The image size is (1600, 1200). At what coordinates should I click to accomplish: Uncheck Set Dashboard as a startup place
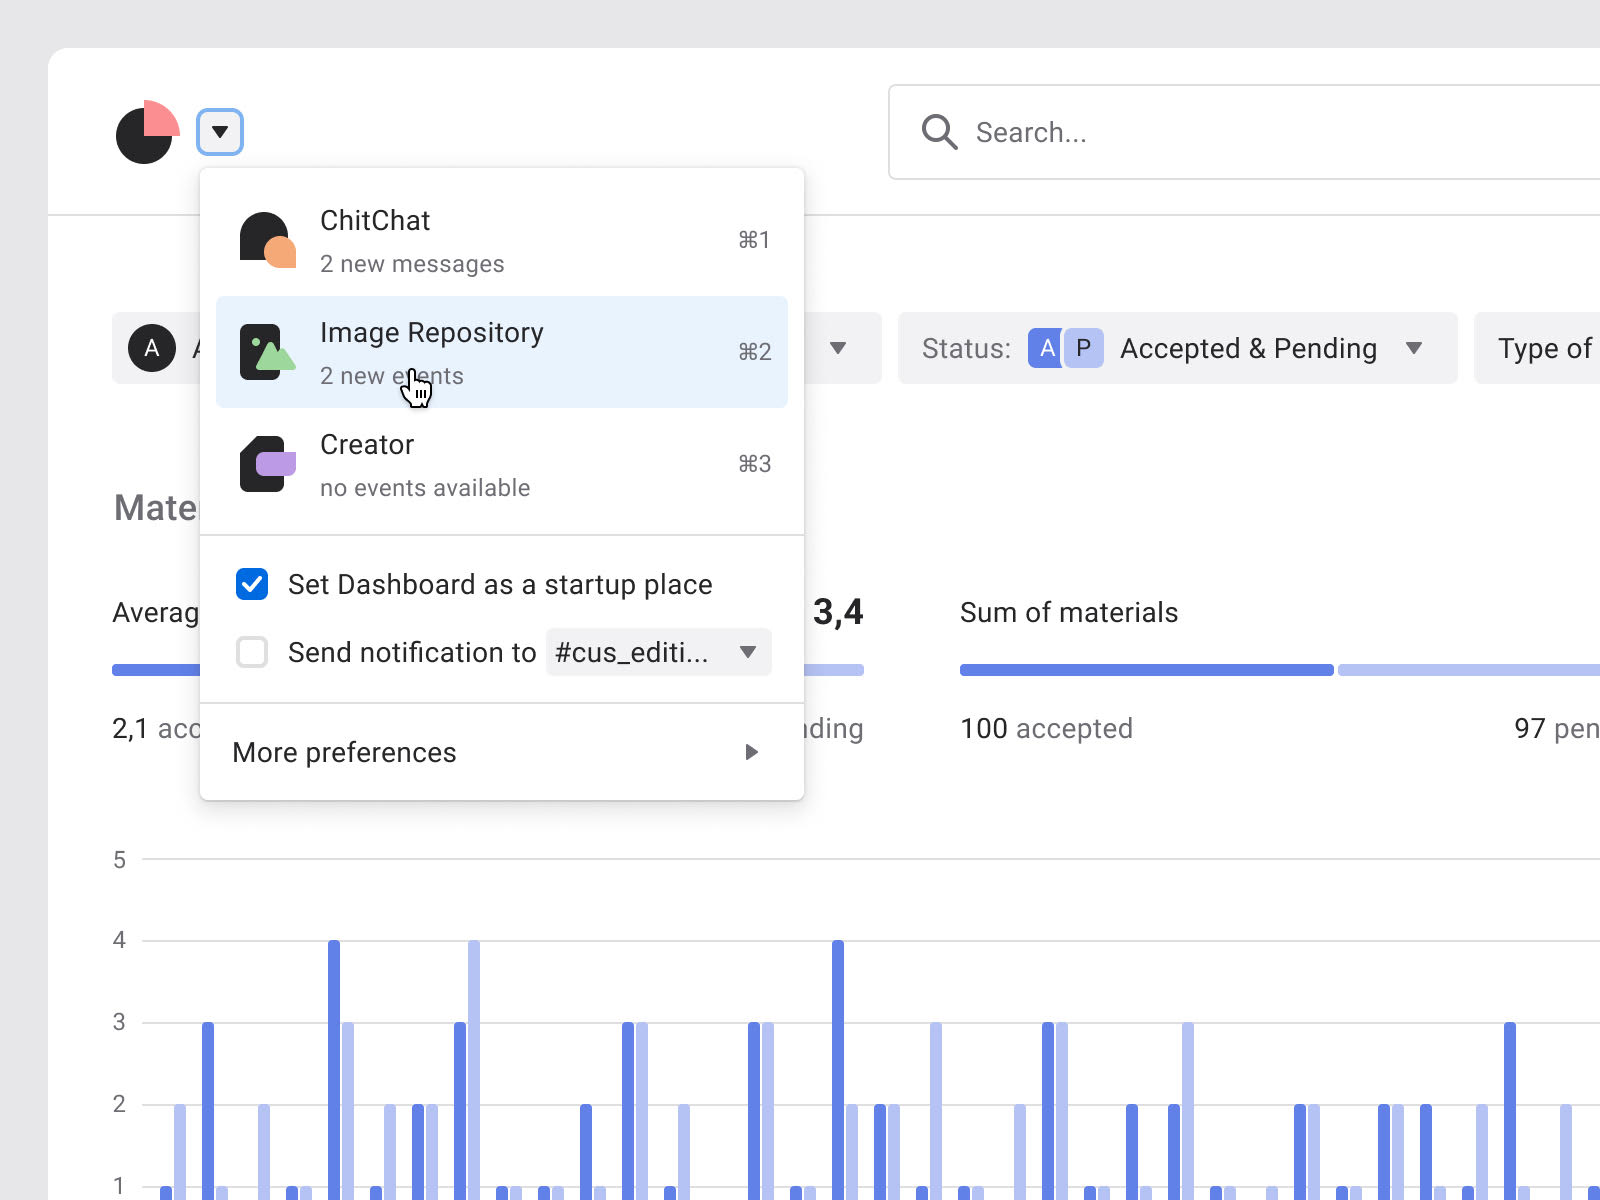(252, 584)
